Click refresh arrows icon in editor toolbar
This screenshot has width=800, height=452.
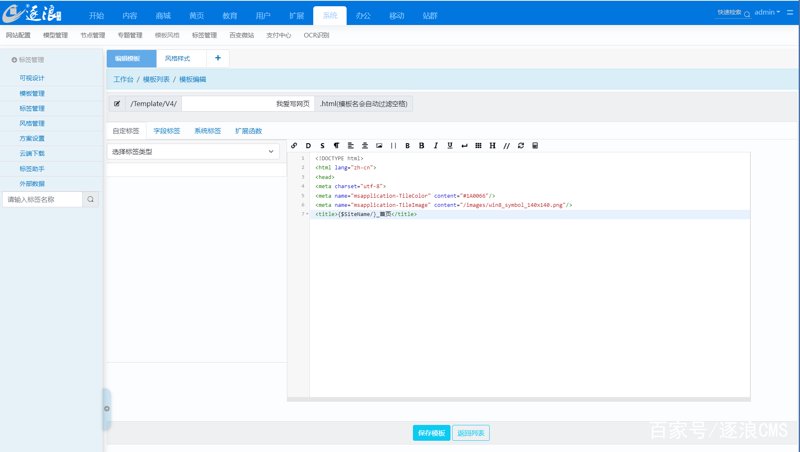(x=521, y=145)
